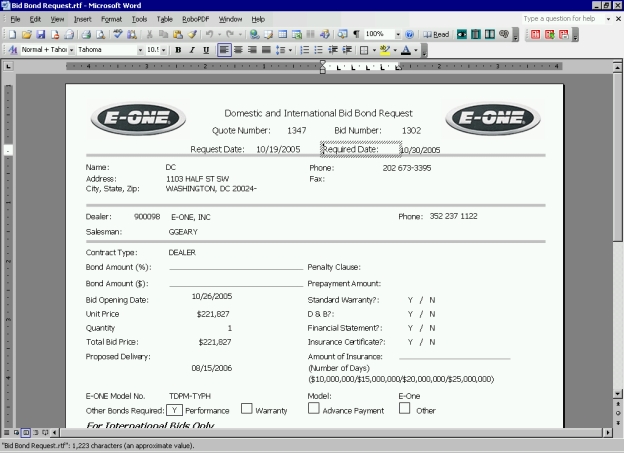Screen dimensions: 624x453
Task: Open the Format menu
Action: pos(111,19)
